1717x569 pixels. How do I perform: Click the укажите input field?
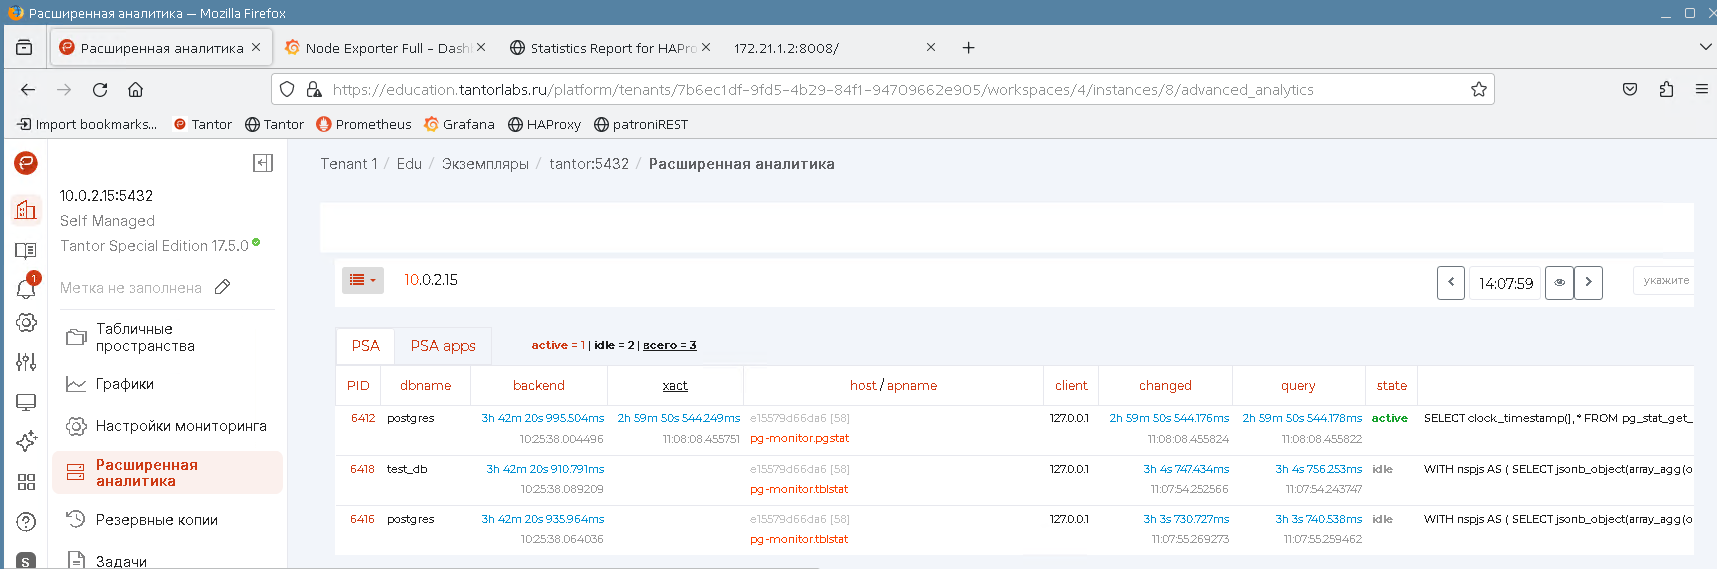click(1665, 281)
